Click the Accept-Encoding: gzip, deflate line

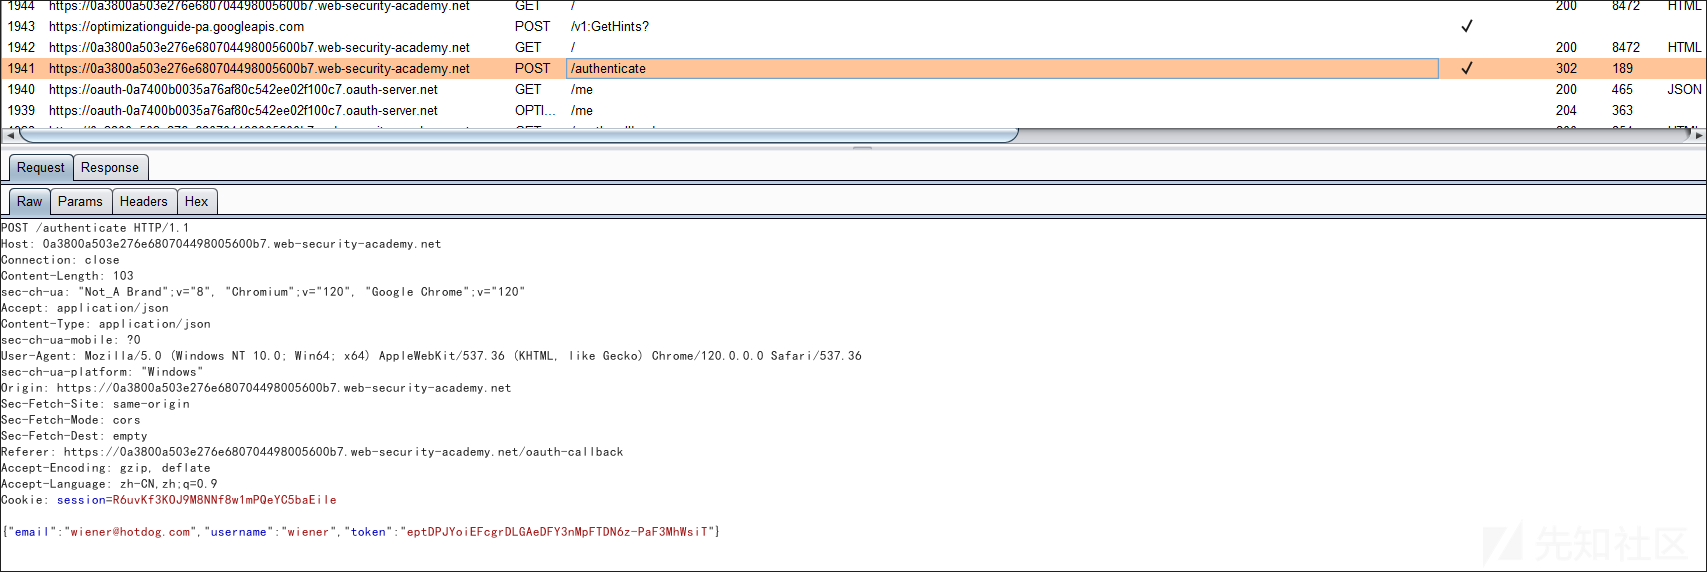pos(106,468)
